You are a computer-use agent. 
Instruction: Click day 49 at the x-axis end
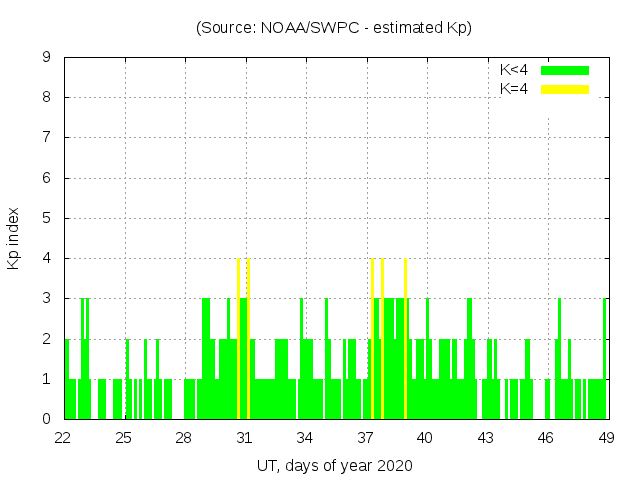coord(606,438)
